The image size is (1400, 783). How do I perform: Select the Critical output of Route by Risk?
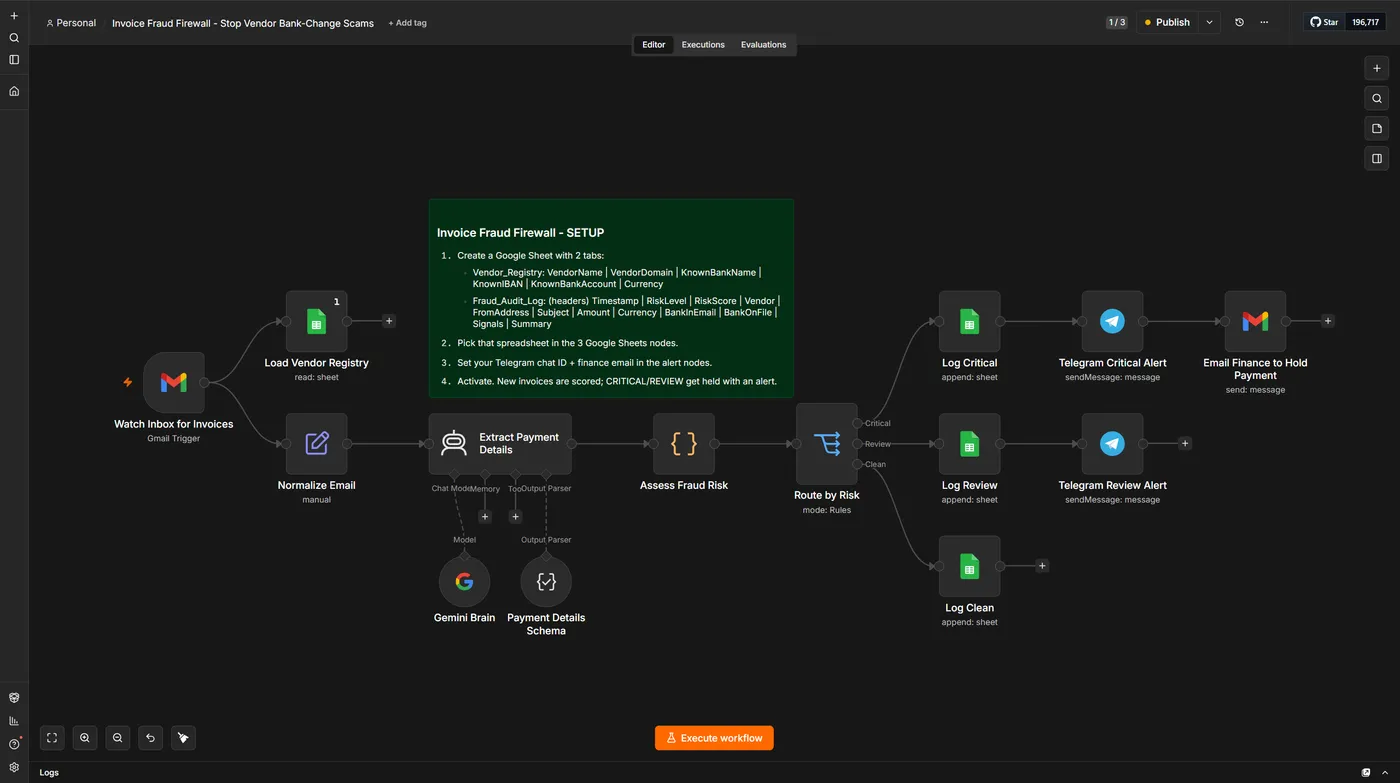click(x=858, y=423)
